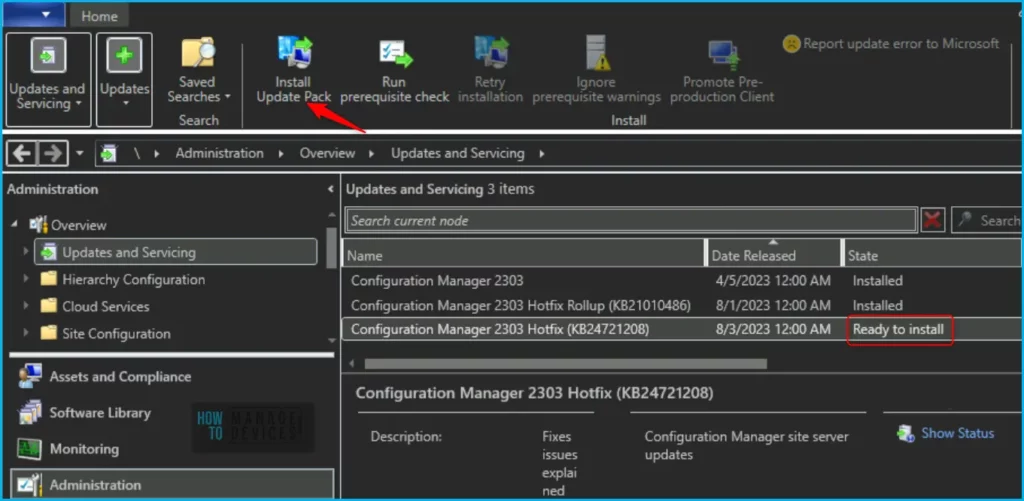Click Updates and Servicing in the breadcrumb
This screenshot has width=1024, height=501.
(x=457, y=154)
